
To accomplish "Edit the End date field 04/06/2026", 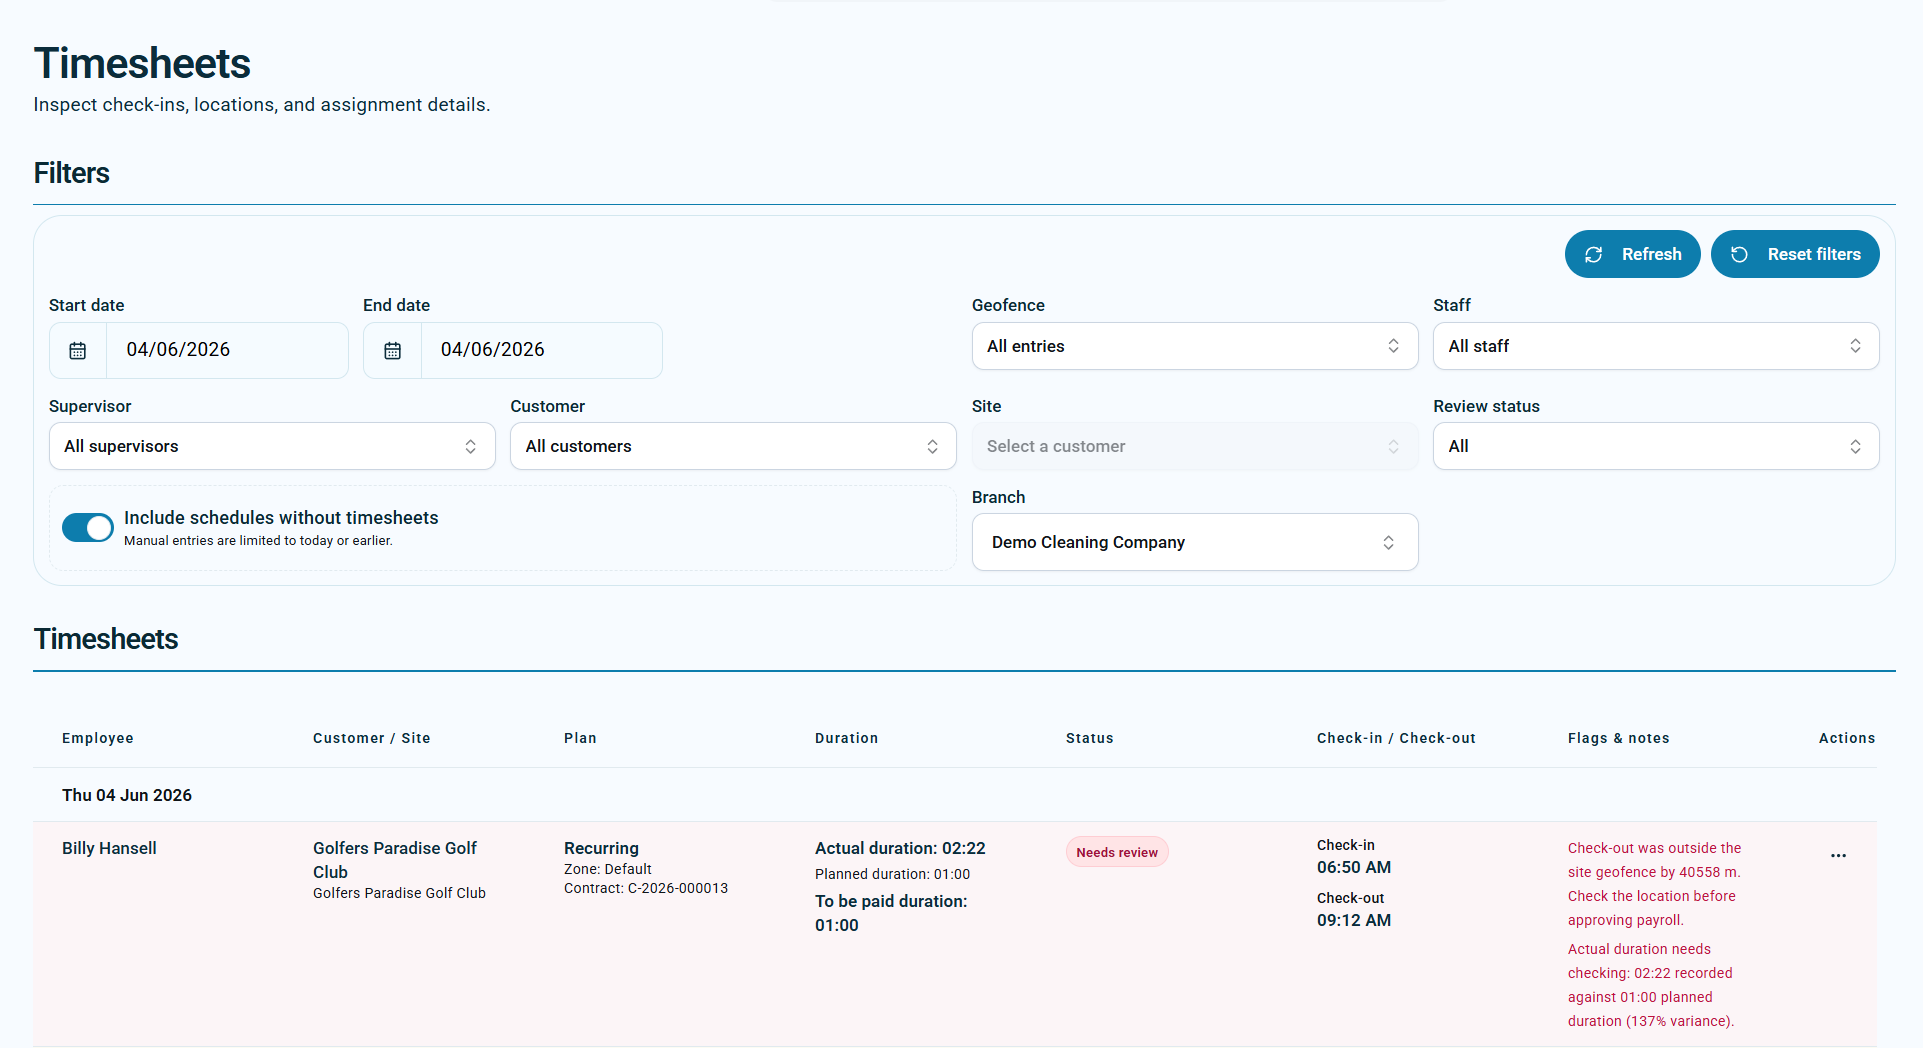I will 541,350.
